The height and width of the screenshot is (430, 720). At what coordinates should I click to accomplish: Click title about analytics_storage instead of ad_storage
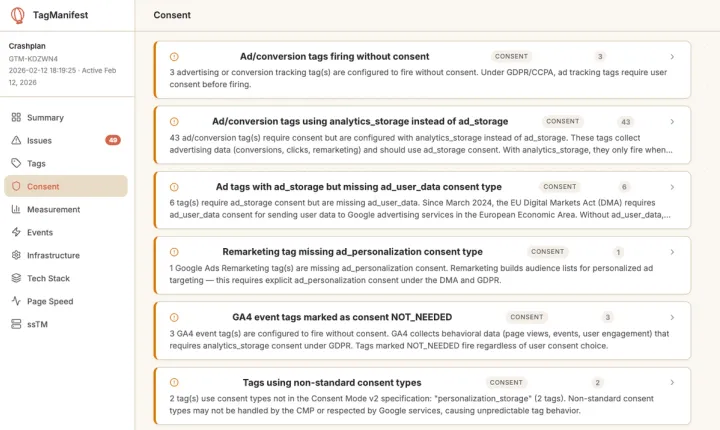pos(360,122)
